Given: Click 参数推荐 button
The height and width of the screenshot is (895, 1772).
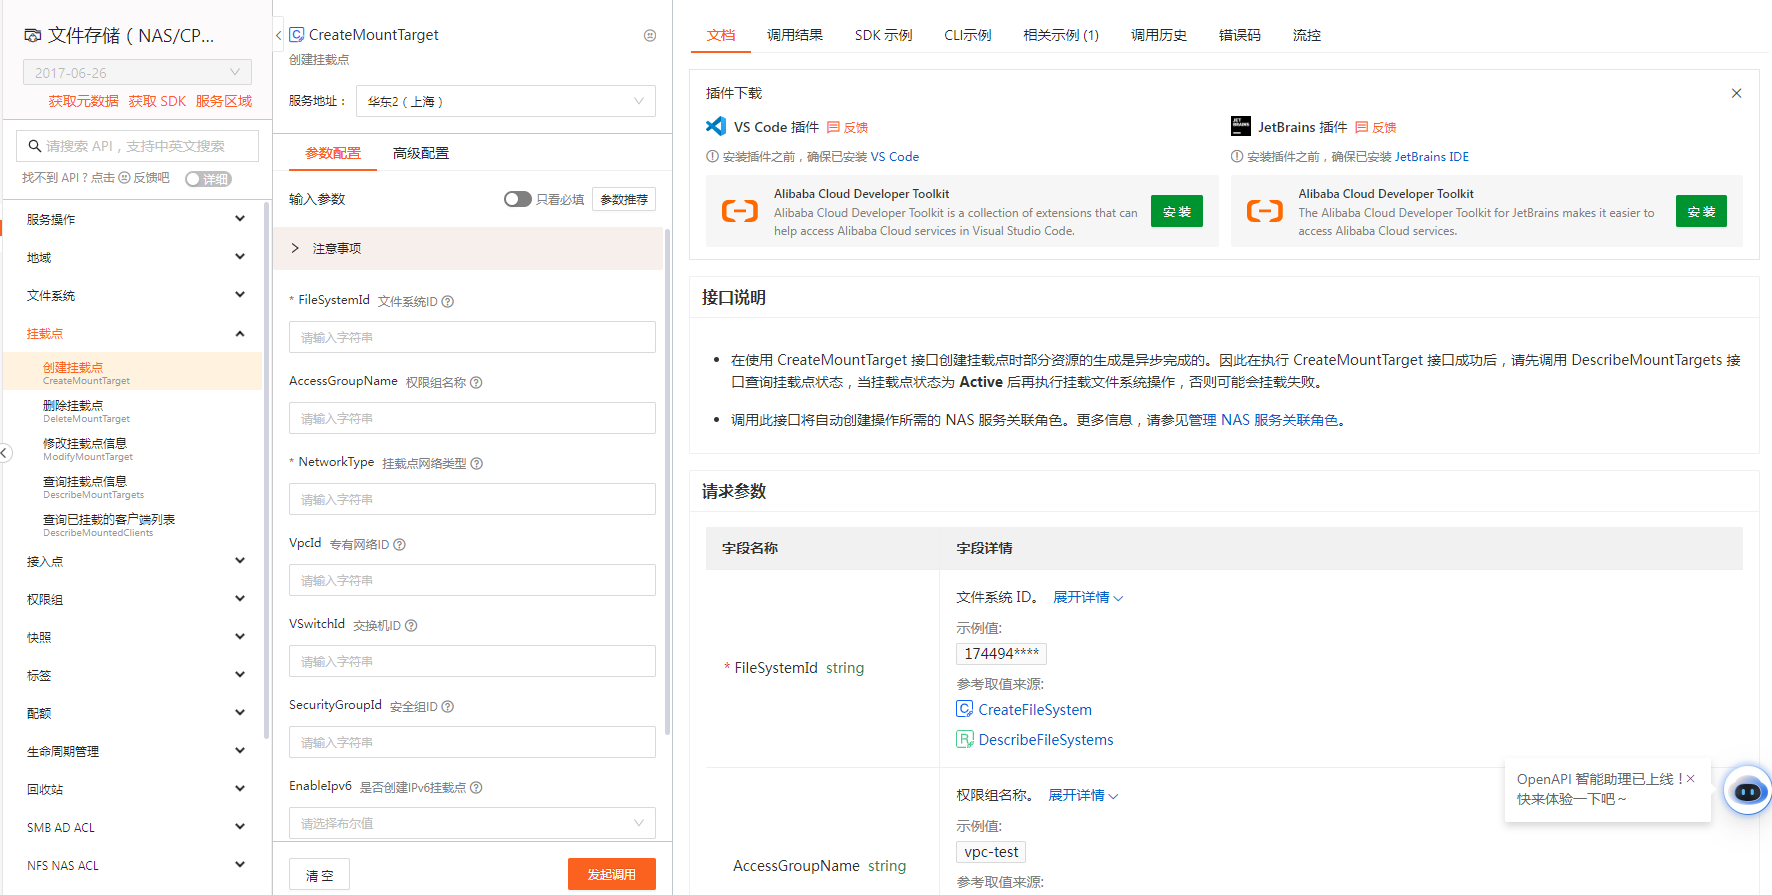Looking at the screenshot, I should tap(624, 199).
